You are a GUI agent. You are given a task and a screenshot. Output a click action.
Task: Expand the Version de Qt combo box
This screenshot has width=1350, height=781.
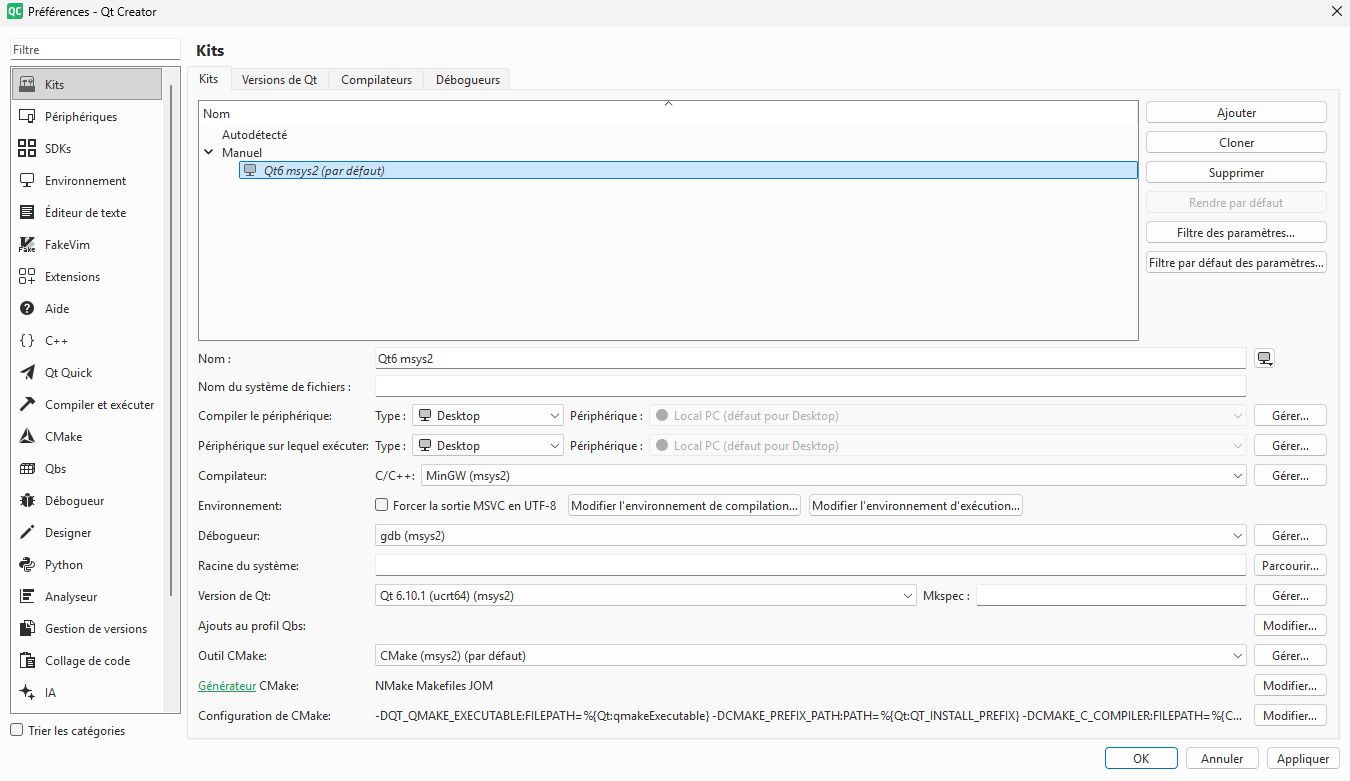(645, 596)
